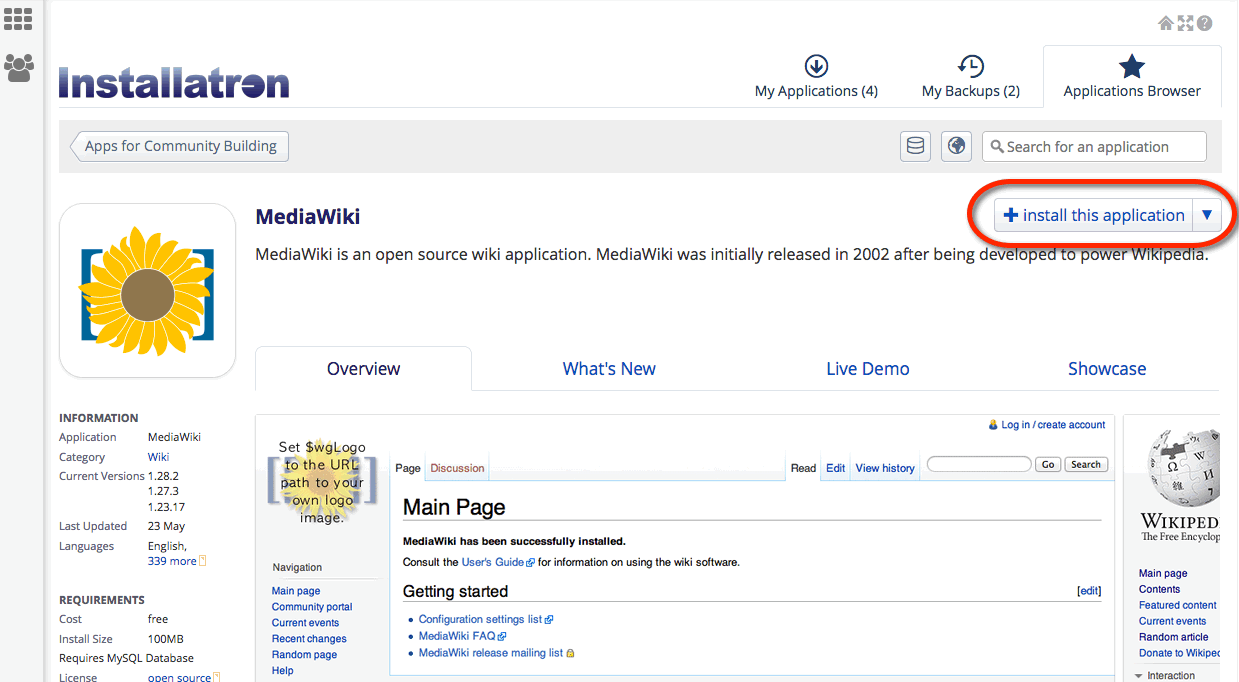Click the fullscreen expand icon at top right
The width and height of the screenshot is (1239, 682).
pyautogui.click(x=1185, y=23)
